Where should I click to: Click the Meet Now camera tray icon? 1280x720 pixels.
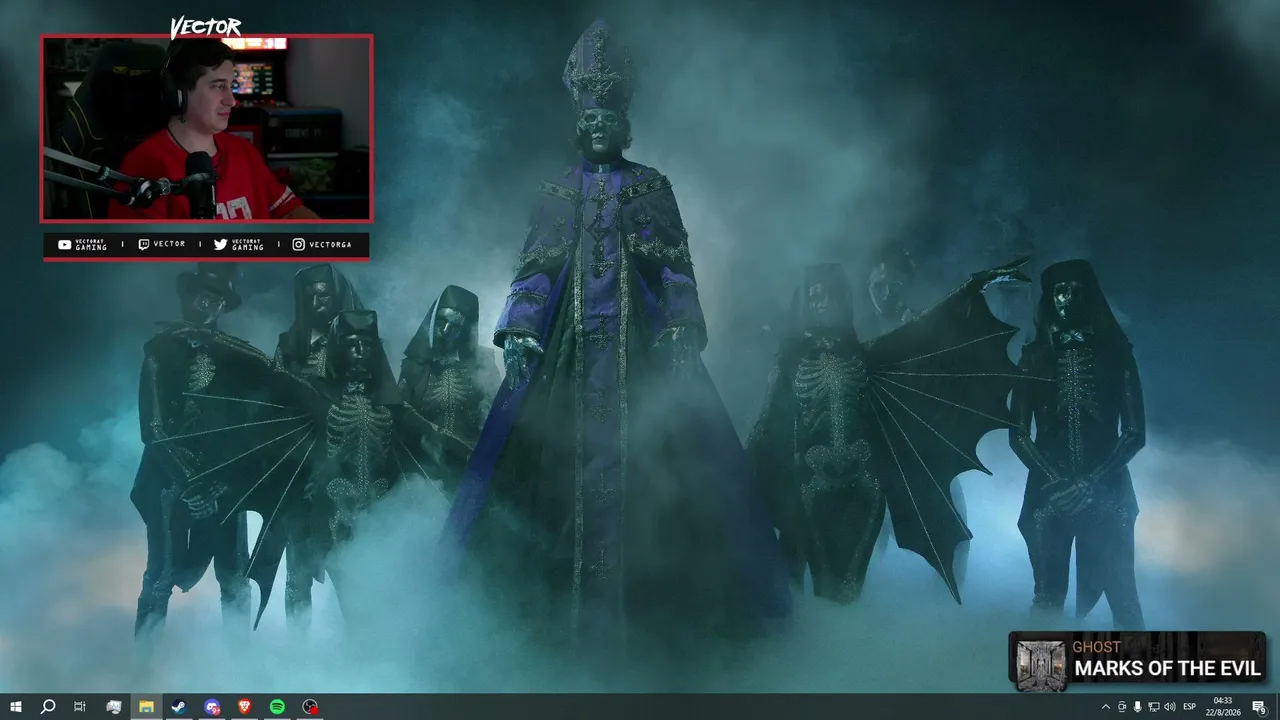pos(1121,707)
